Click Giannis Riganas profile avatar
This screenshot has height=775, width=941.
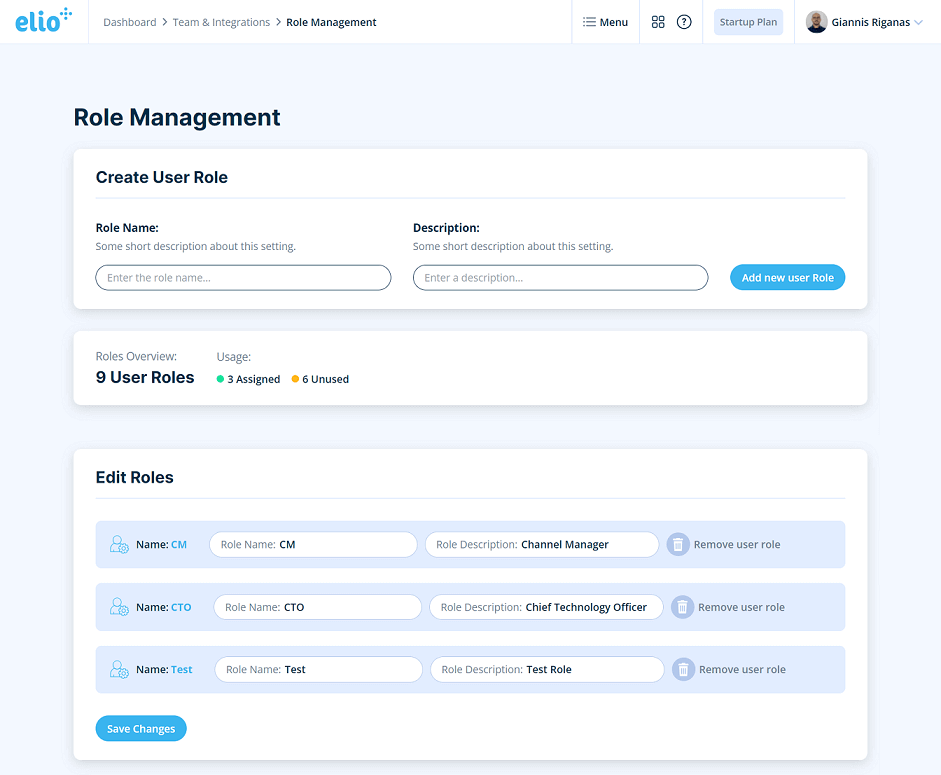tap(816, 22)
